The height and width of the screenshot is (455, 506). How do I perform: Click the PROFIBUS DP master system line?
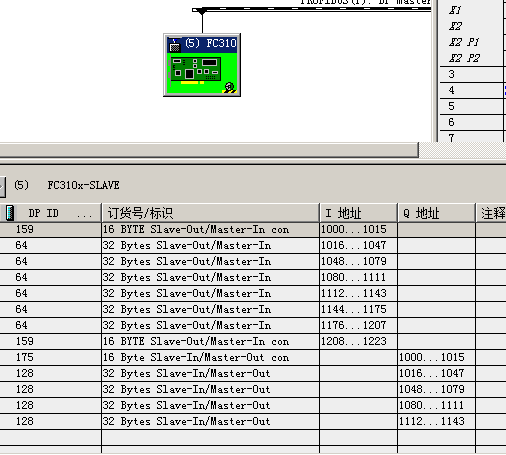pos(312,10)
